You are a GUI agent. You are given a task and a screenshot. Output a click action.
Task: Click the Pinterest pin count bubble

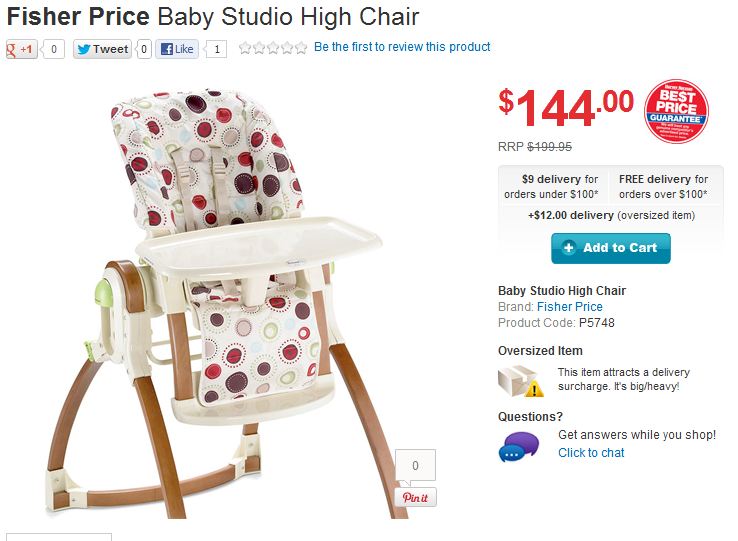click(415, 465)
